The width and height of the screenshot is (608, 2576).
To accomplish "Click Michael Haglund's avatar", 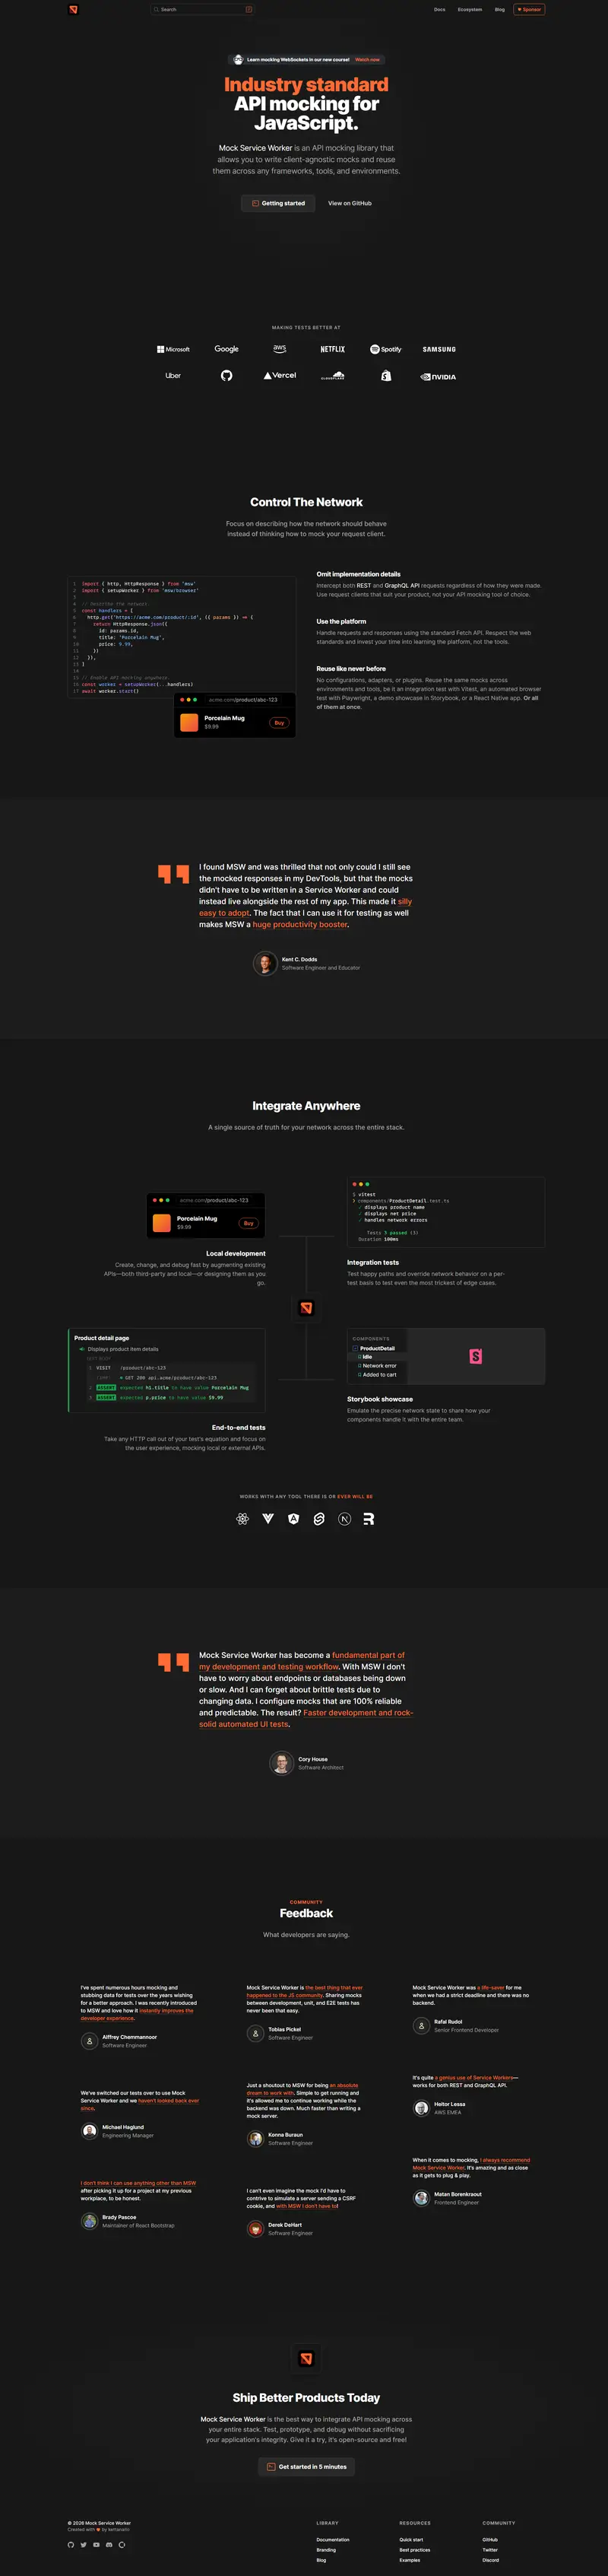I will [89, 2131].
